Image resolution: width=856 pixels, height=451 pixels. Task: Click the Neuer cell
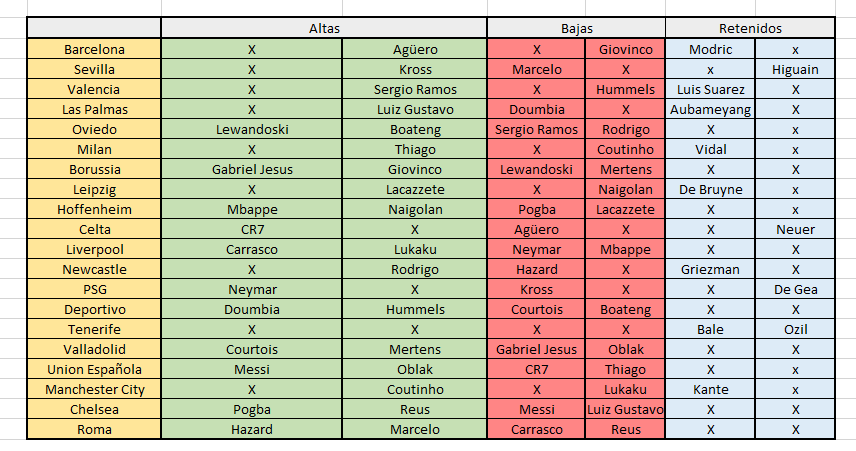click(x=795, y=229)
